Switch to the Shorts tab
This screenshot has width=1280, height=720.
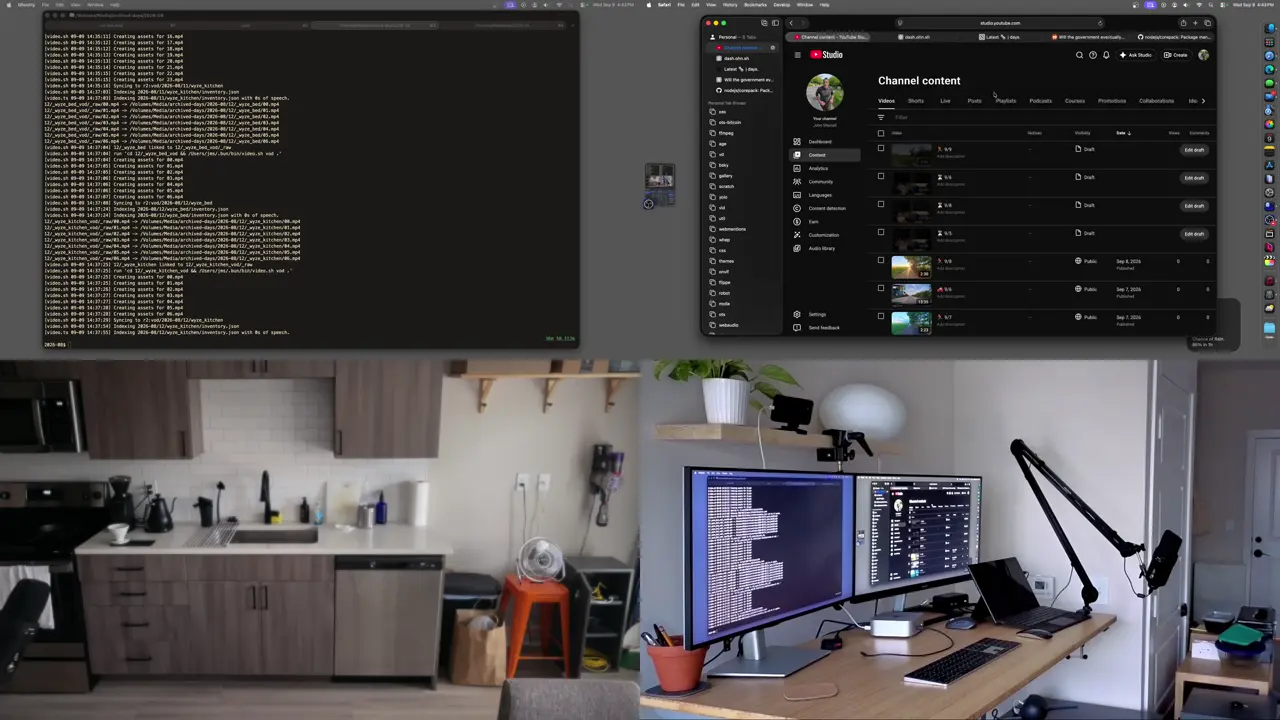[915, 101]
